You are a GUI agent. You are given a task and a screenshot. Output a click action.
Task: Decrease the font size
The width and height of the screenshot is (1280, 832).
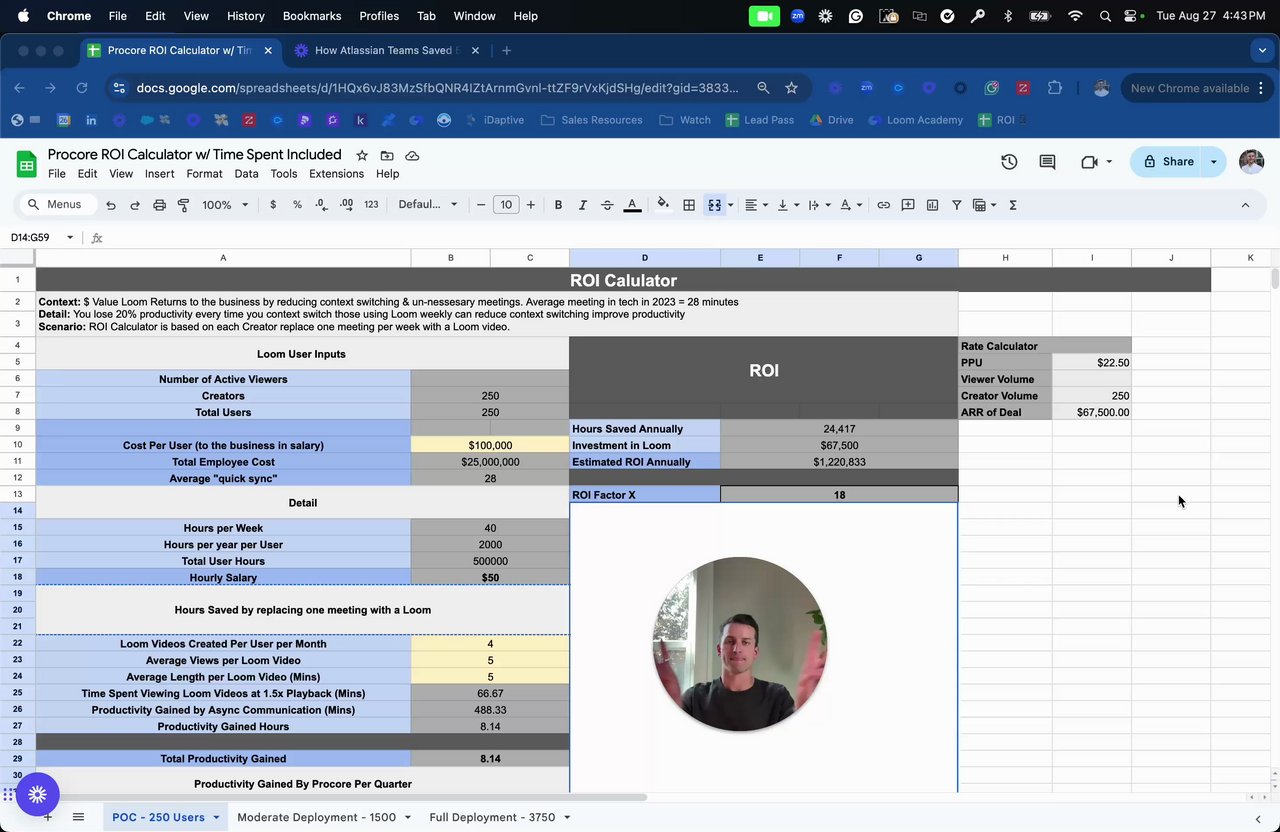[x=481, y=205]
